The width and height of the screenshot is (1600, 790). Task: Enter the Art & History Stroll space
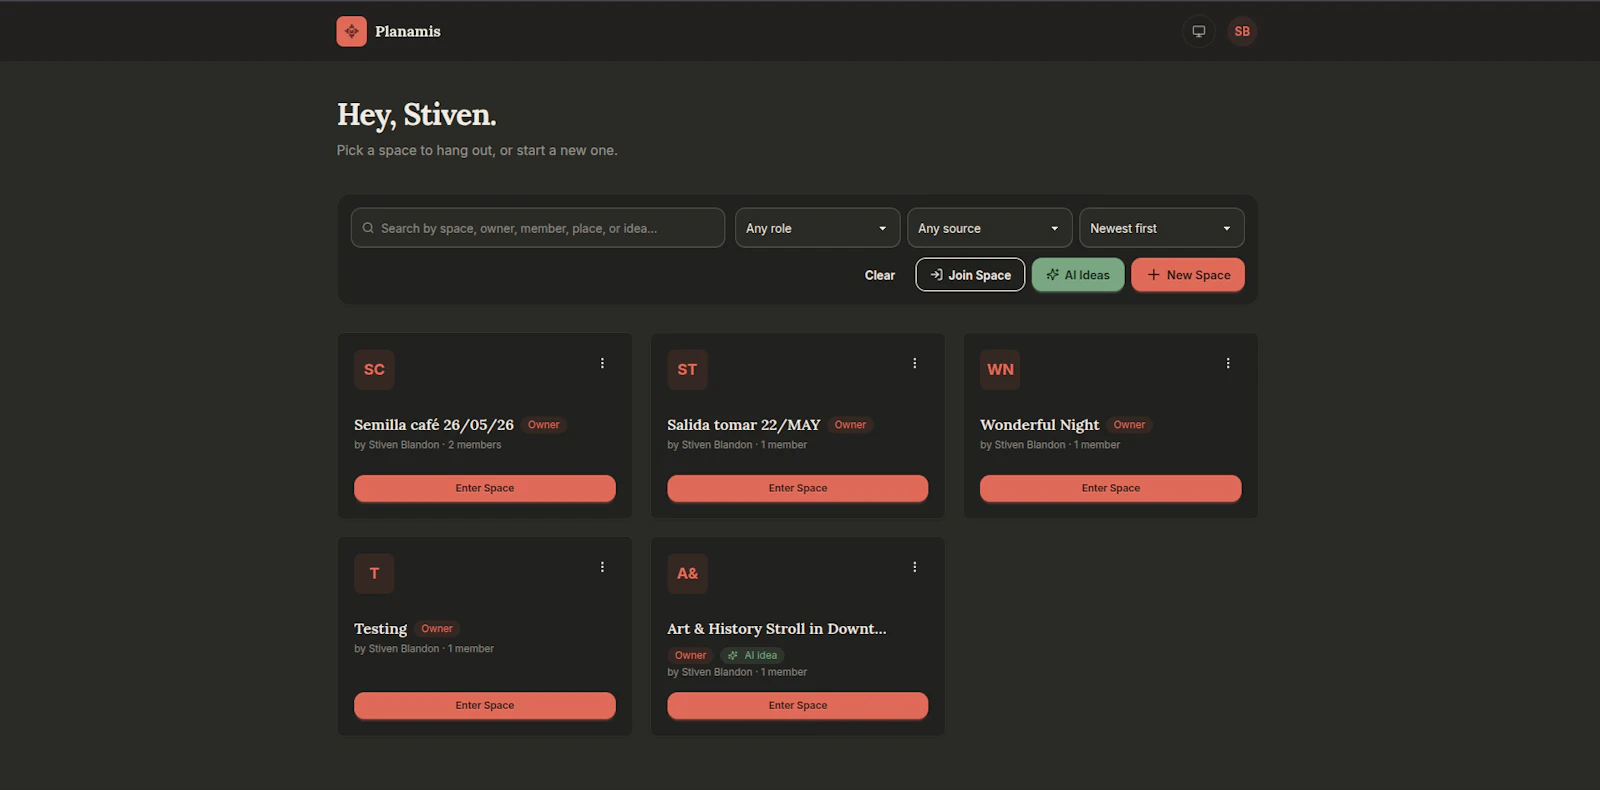pyautogui.click(x=798, y=705)
